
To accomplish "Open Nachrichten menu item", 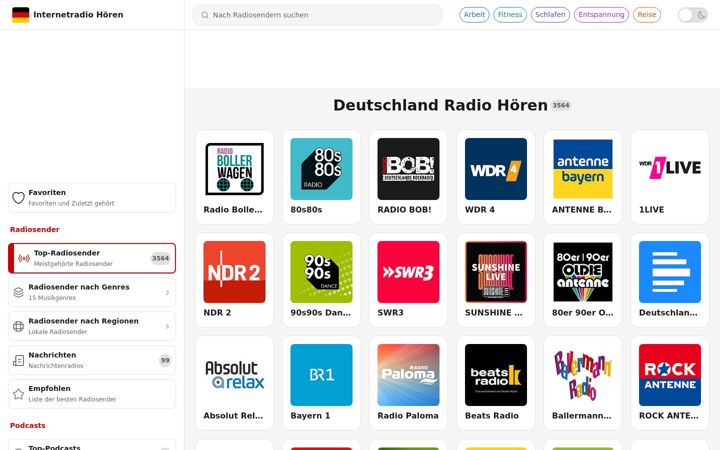I will coord(92,360).
